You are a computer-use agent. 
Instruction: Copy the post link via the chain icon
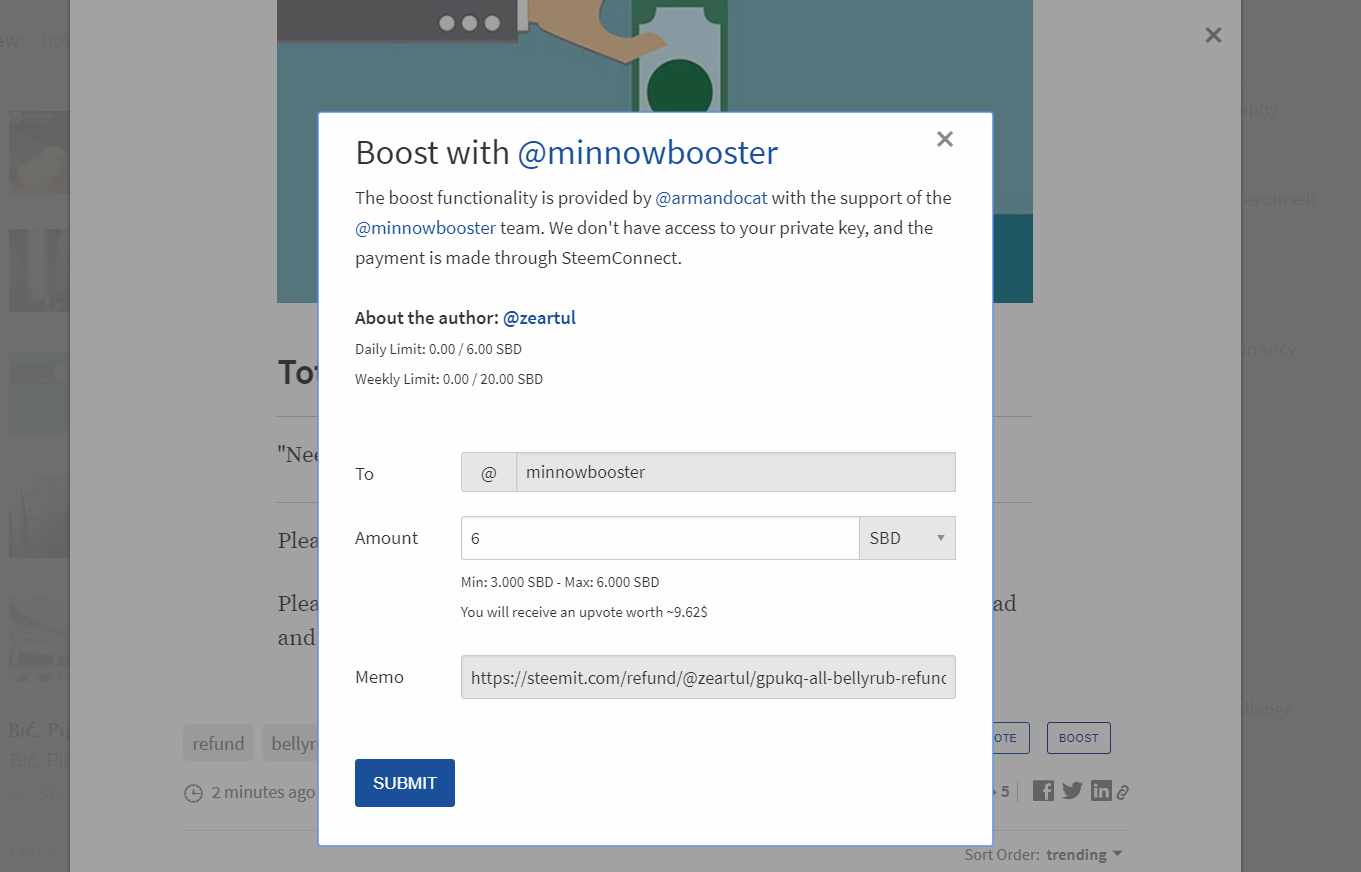1123,792
